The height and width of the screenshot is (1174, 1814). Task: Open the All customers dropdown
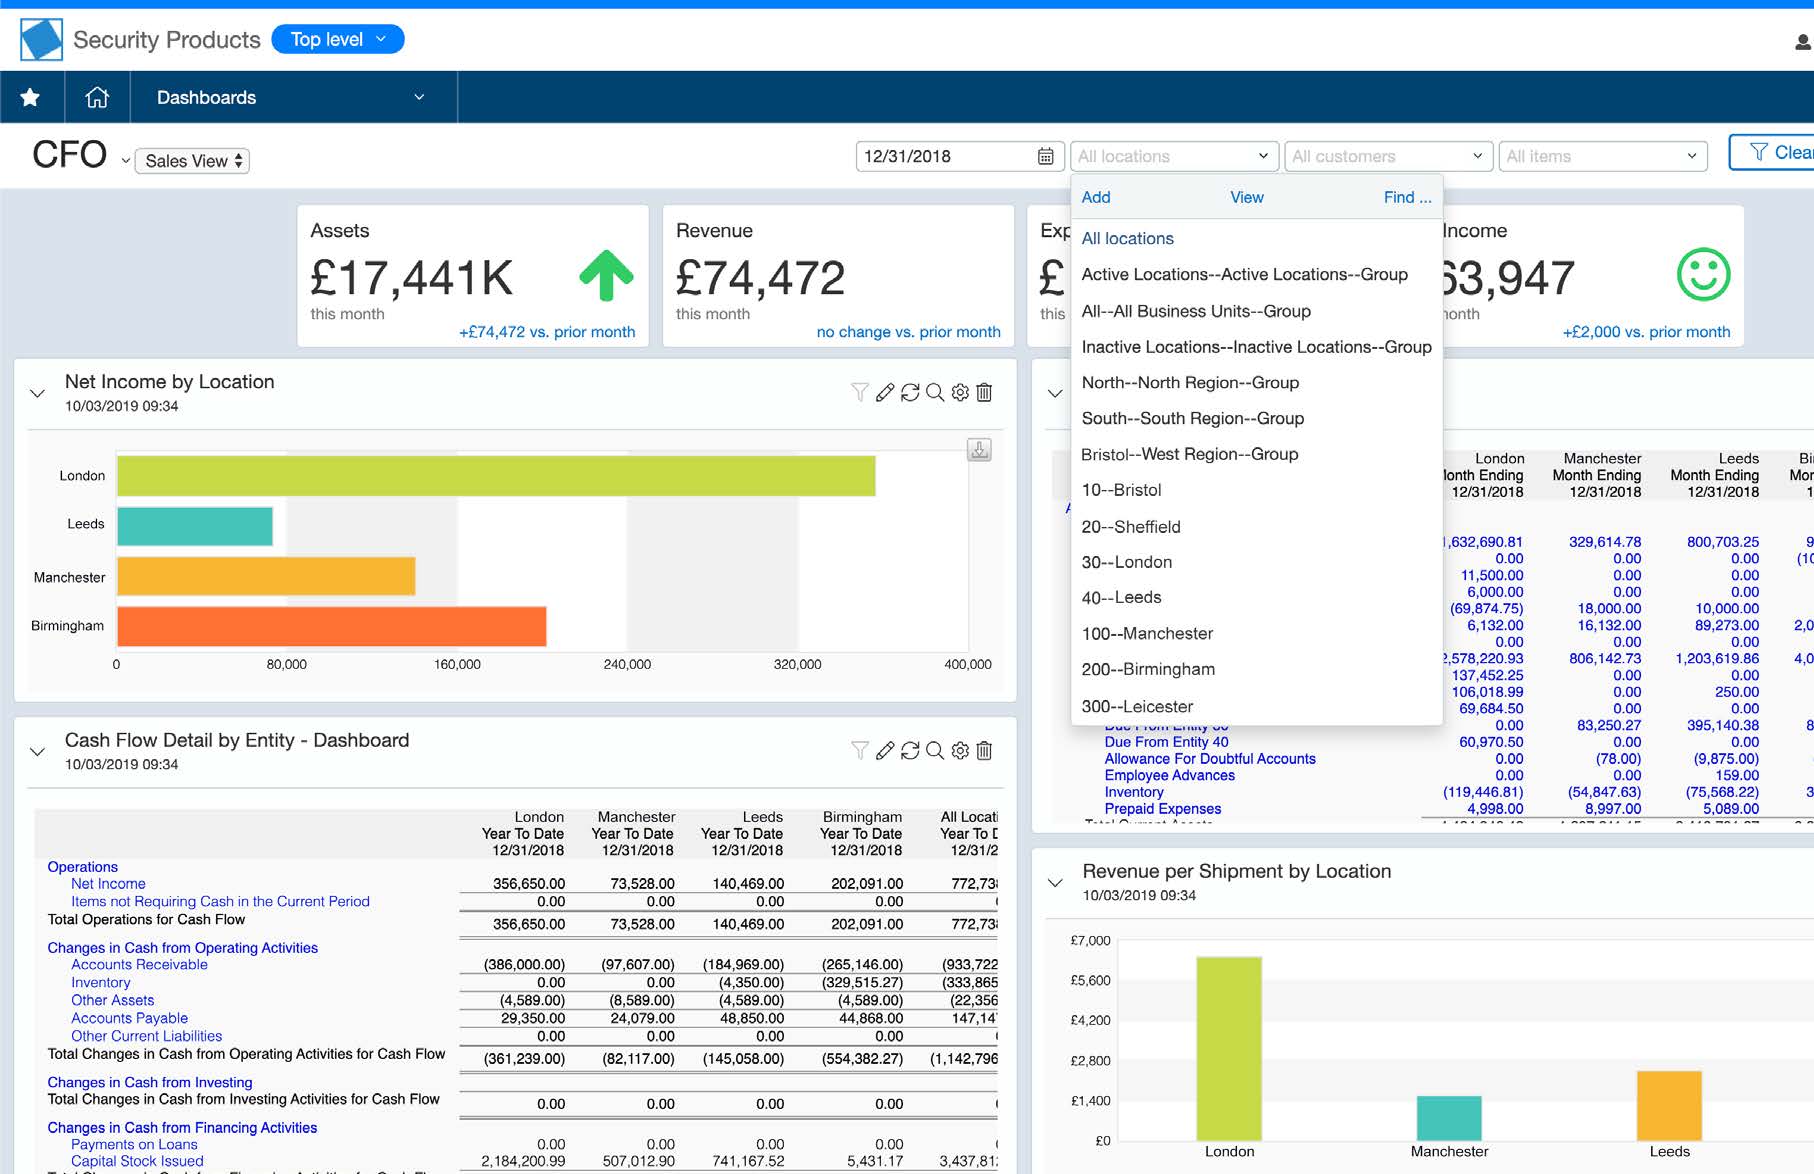coord(1387,156)
